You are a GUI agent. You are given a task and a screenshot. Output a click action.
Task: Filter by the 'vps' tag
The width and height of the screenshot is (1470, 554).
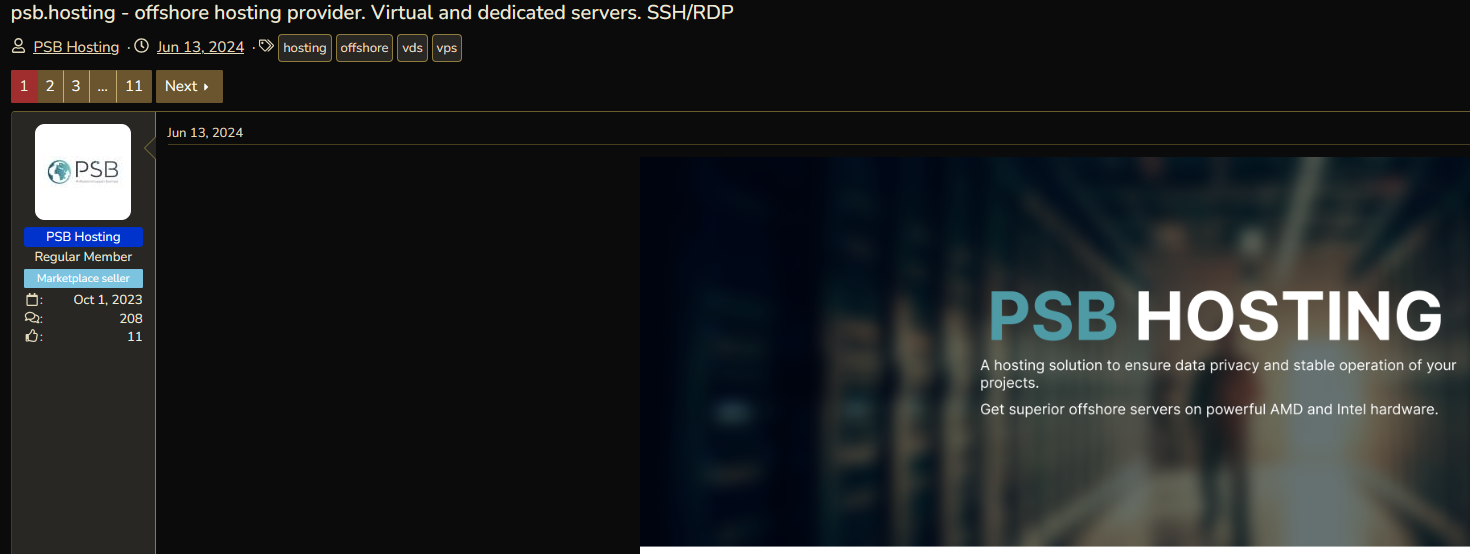(x=447, y=48)
